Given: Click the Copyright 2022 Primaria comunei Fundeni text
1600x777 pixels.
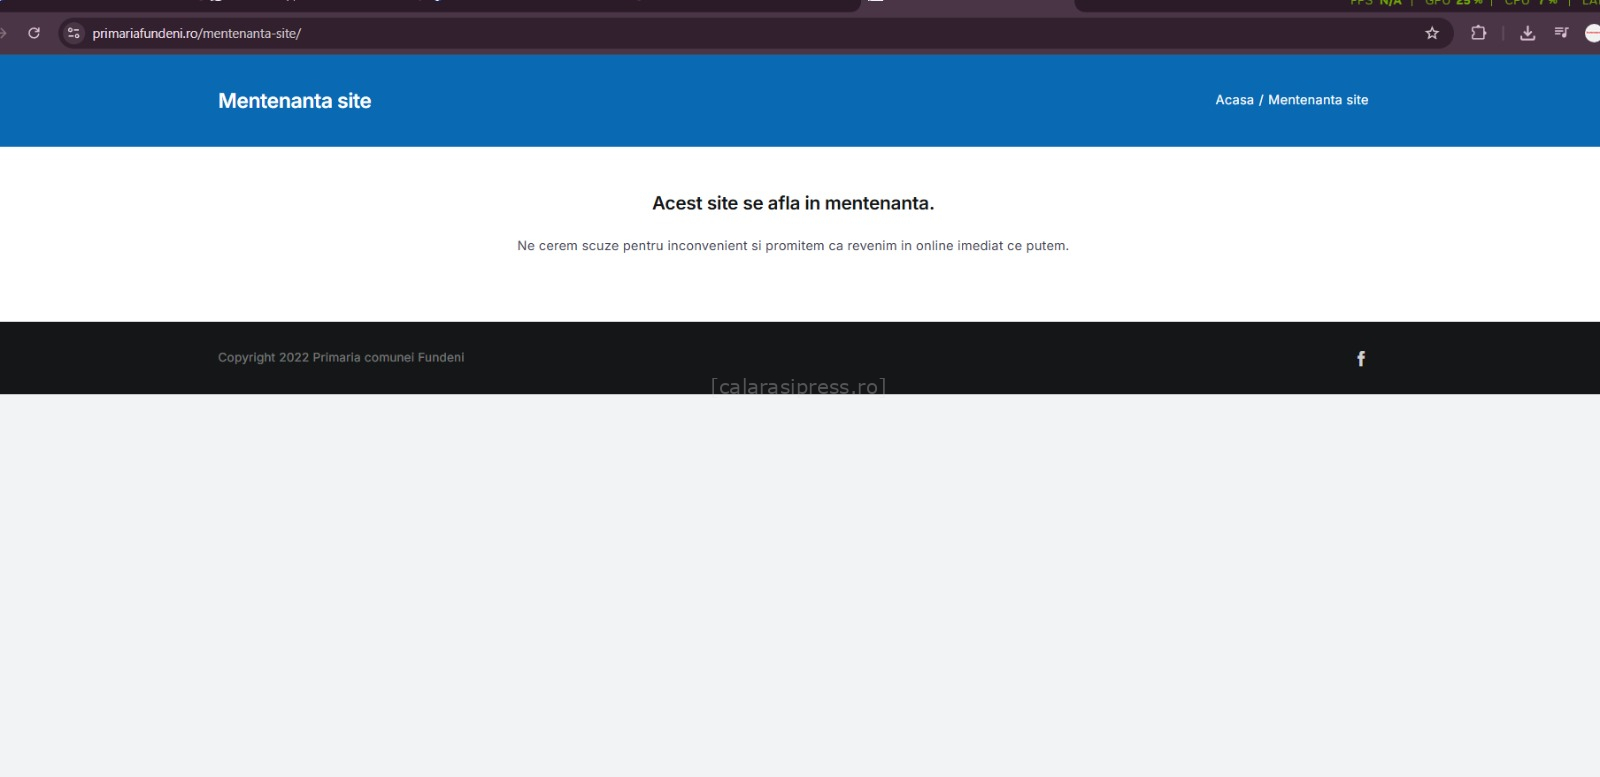Looking at the screenshot, I should 341,358.
